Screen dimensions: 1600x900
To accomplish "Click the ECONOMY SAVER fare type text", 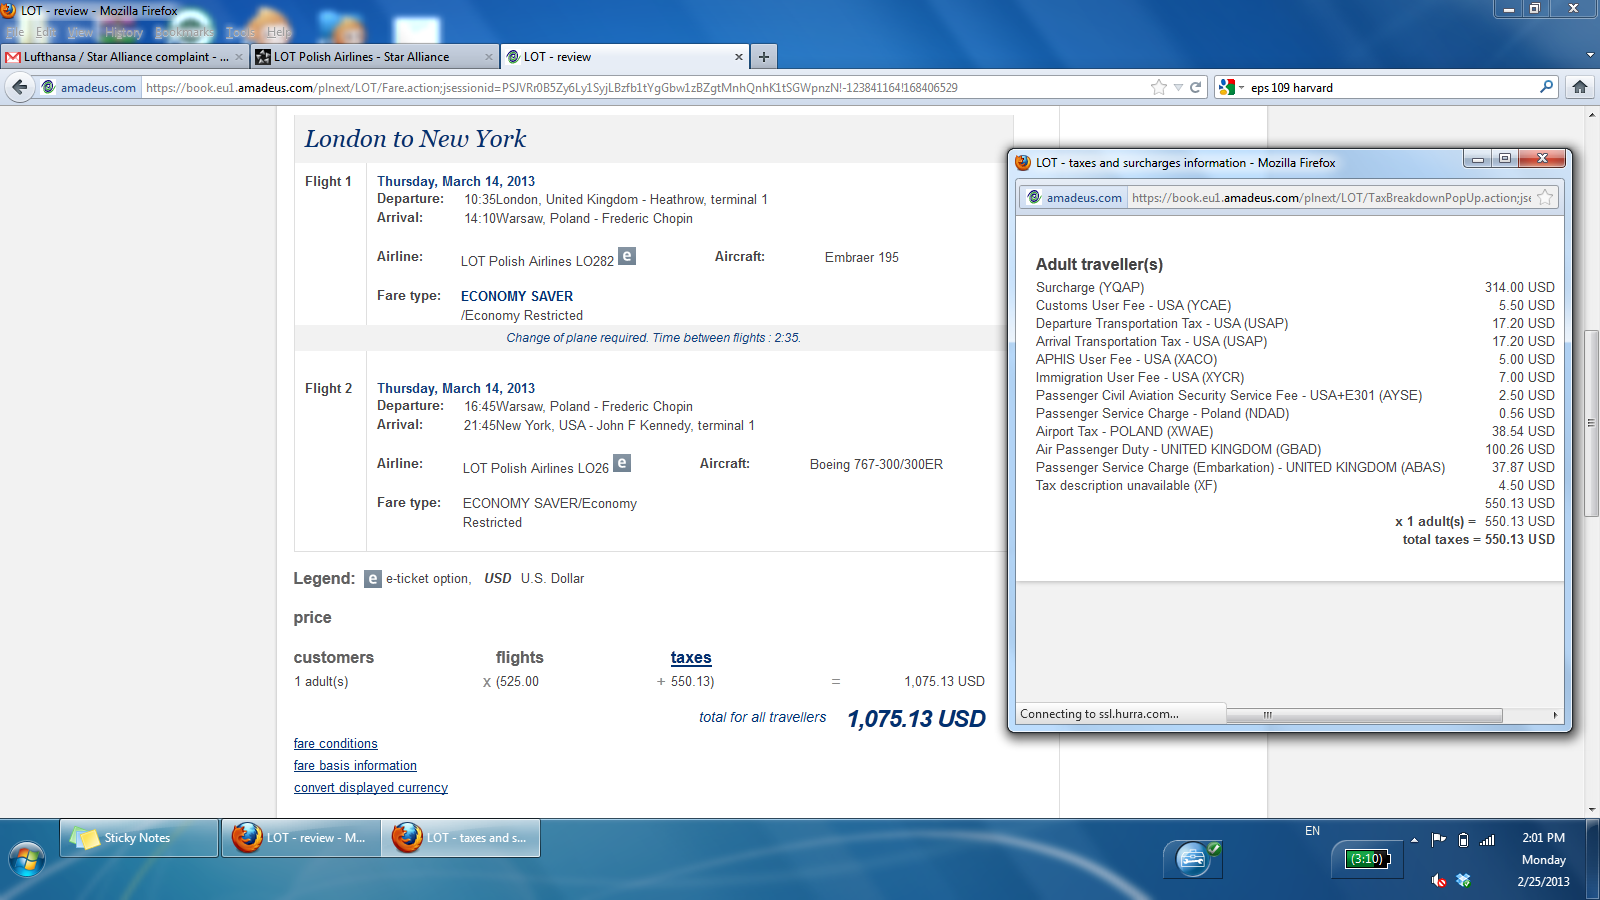I will coord(517,296).
